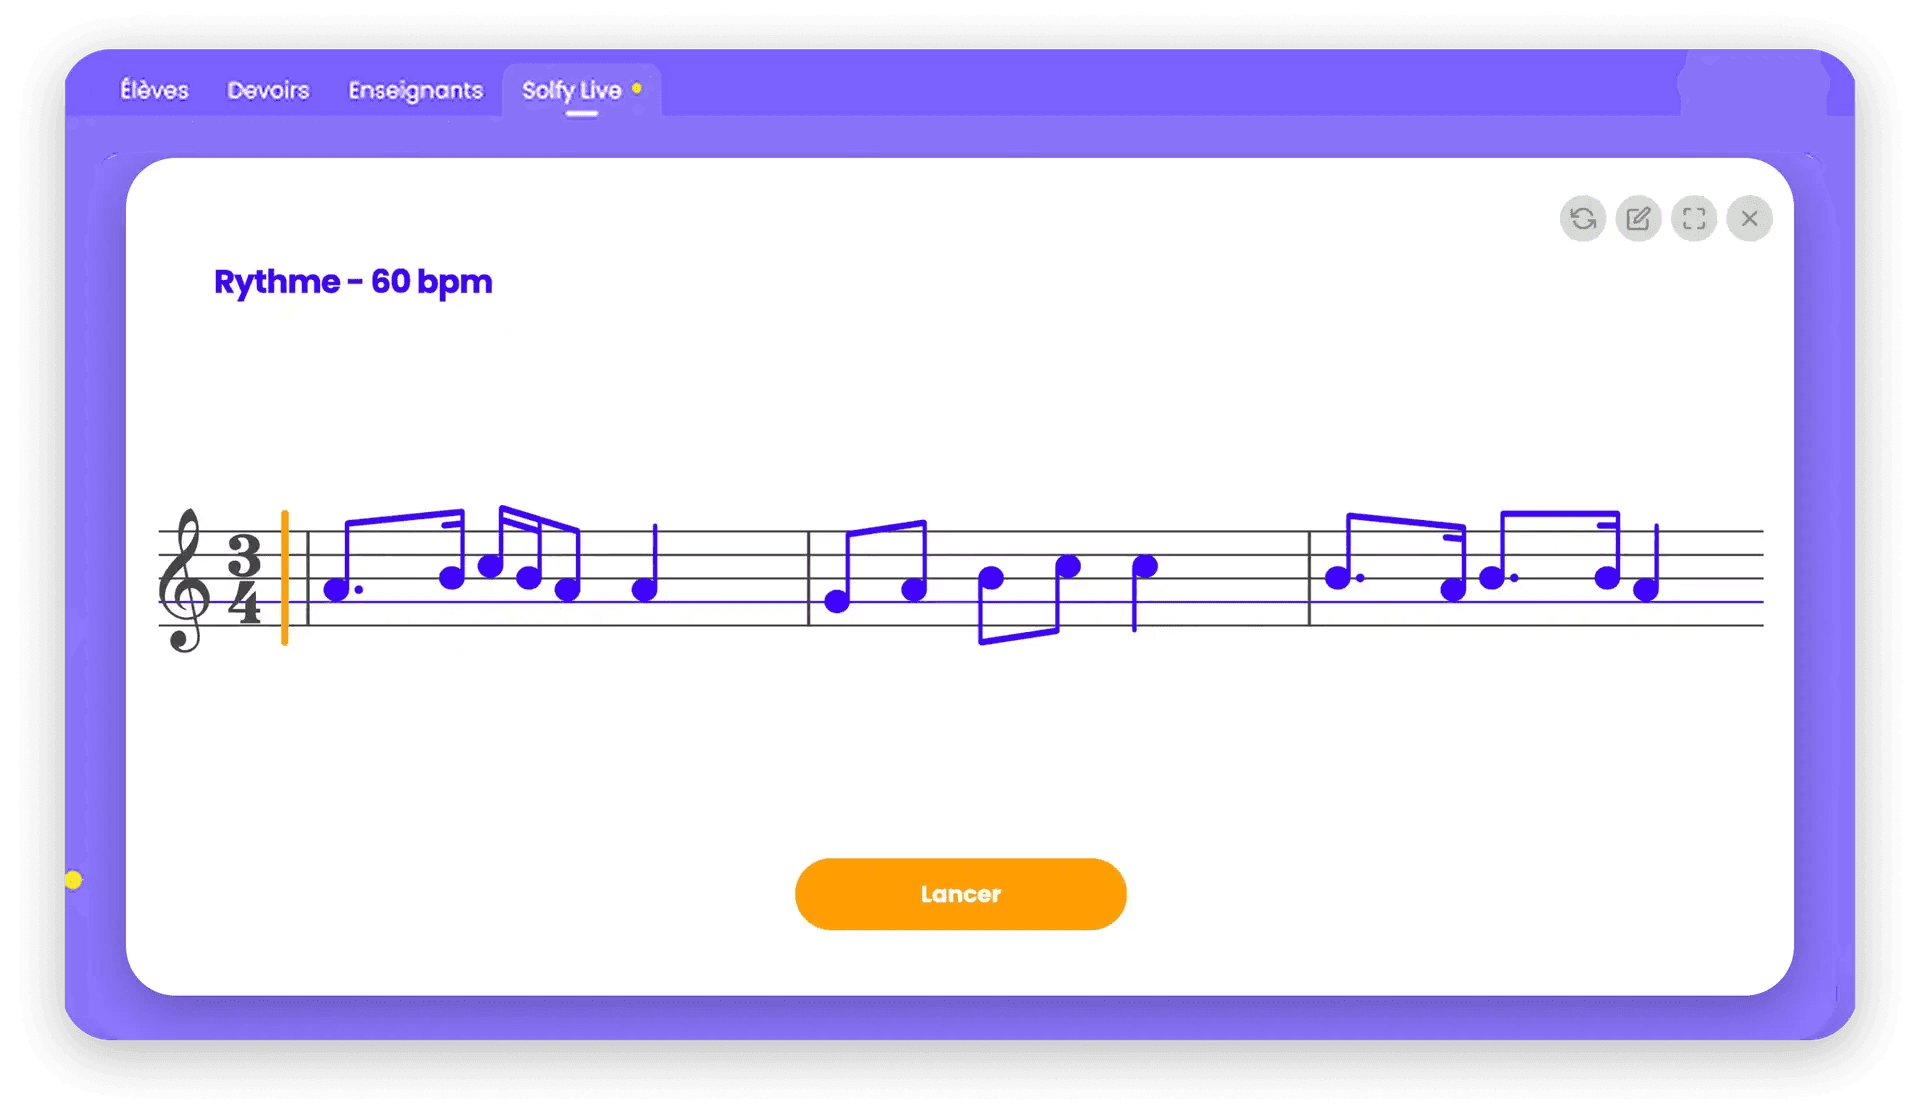1920x1114 pixels.
Task: Click the last quarter note in measure one
Action: (646, 563)
